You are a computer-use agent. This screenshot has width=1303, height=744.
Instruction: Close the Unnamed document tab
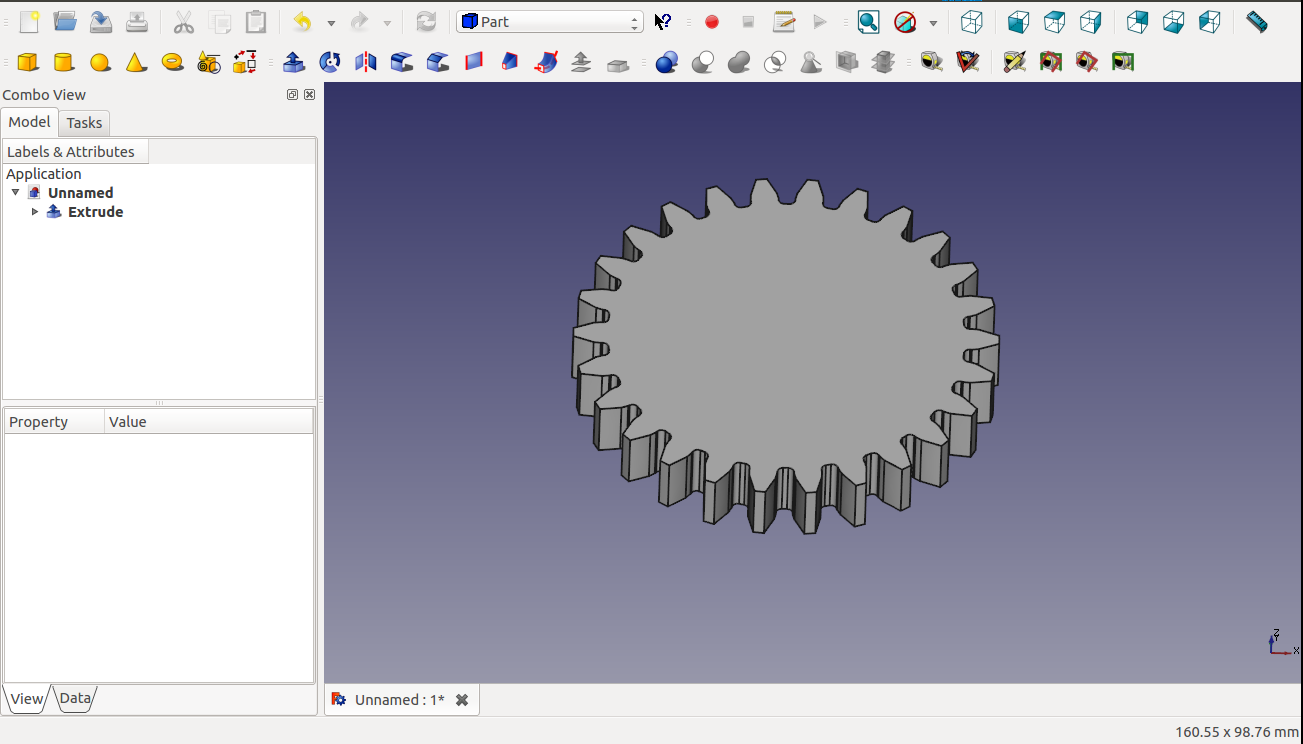pos(462,700)
